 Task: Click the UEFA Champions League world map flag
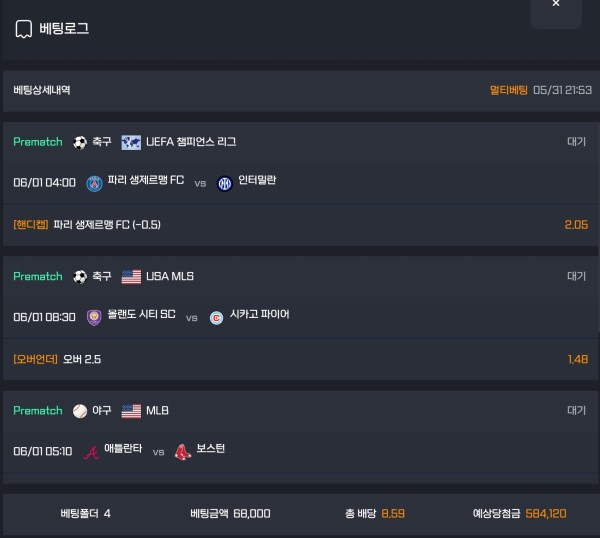tap(131, 143)
